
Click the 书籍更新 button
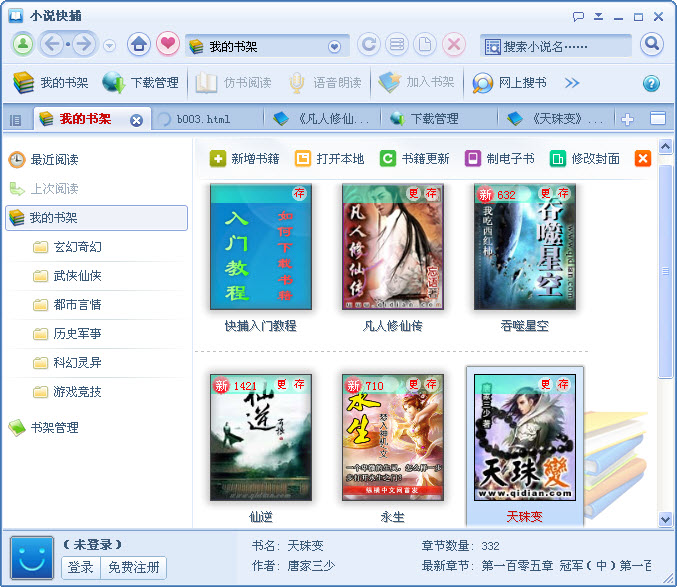pos(414,159)
